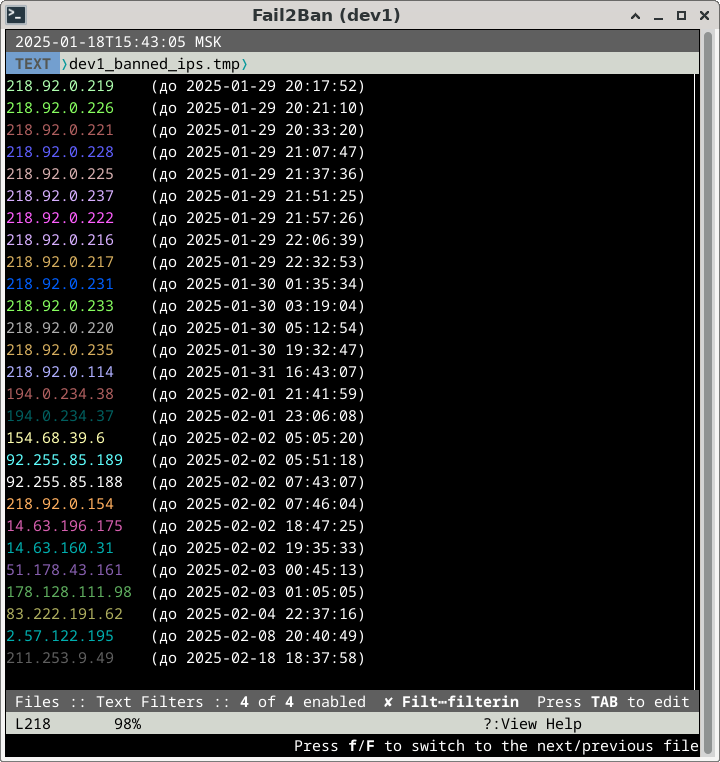Minimize the Fail2Ban window
Image resolution: width=720 pixels, height=762 pixels.
(x=658, y=16)
